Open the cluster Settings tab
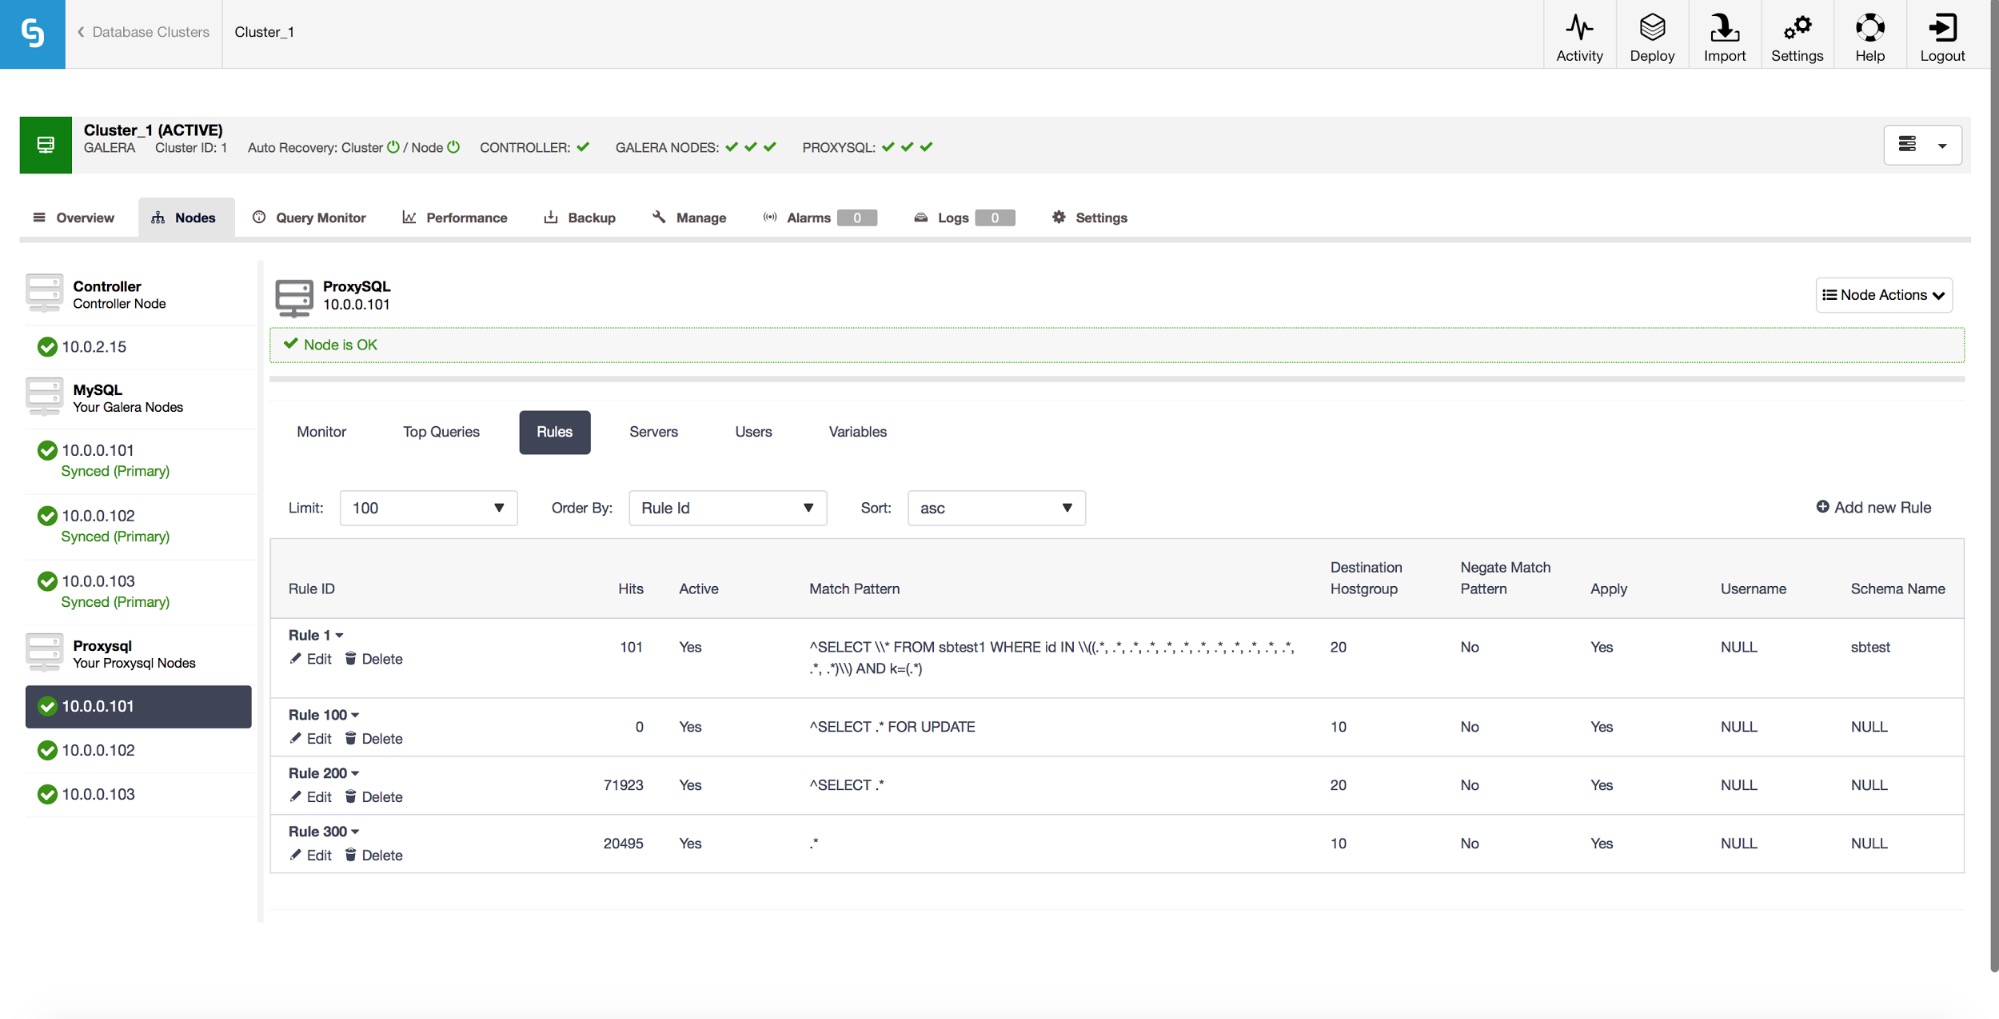Image resolution: width=1999 pixels, height=1019 pixels. coord(1090,217)
